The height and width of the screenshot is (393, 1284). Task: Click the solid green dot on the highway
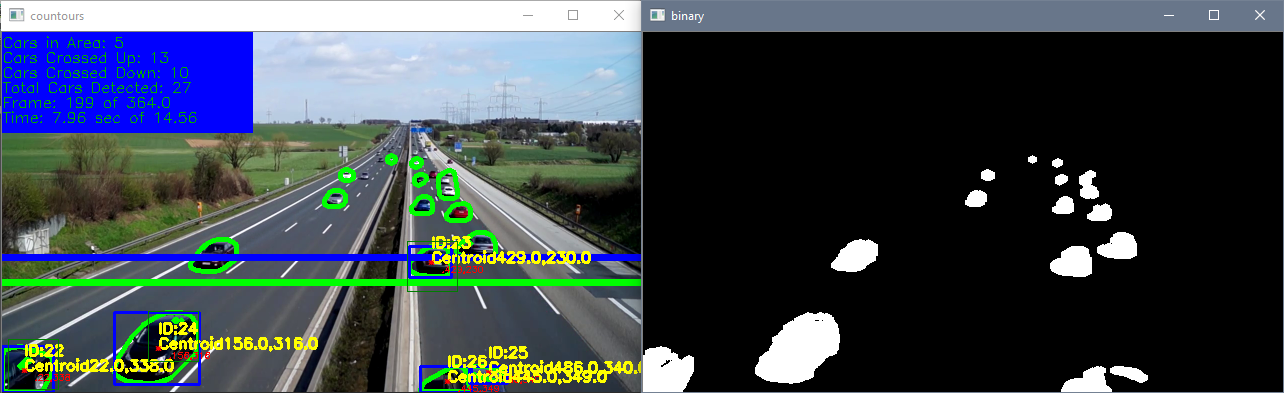coord(391,159)
